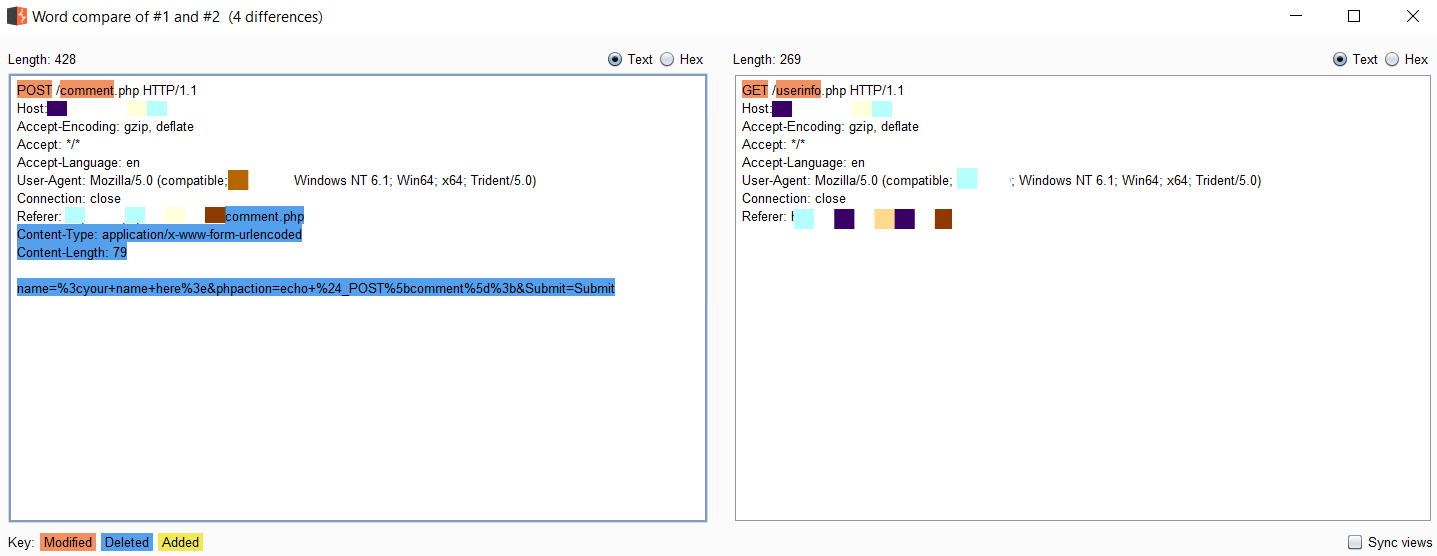Click the deleted Content-Length: 79 line
This screenshot has width=1437, height=556.
point(71,252)
